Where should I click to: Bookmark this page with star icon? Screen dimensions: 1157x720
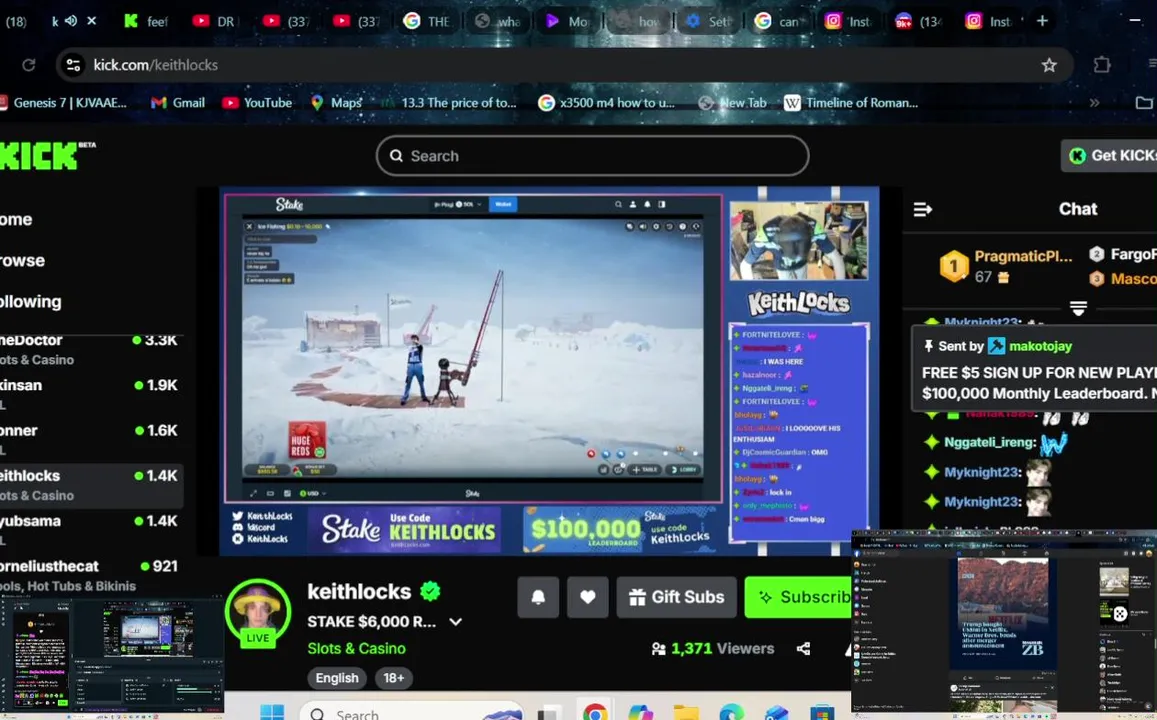pos(1049,65)
